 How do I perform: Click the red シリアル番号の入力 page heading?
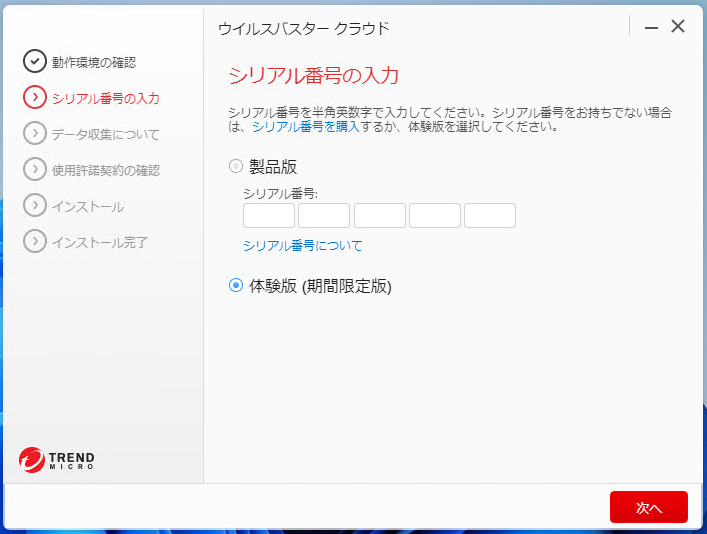click(313, 75)
